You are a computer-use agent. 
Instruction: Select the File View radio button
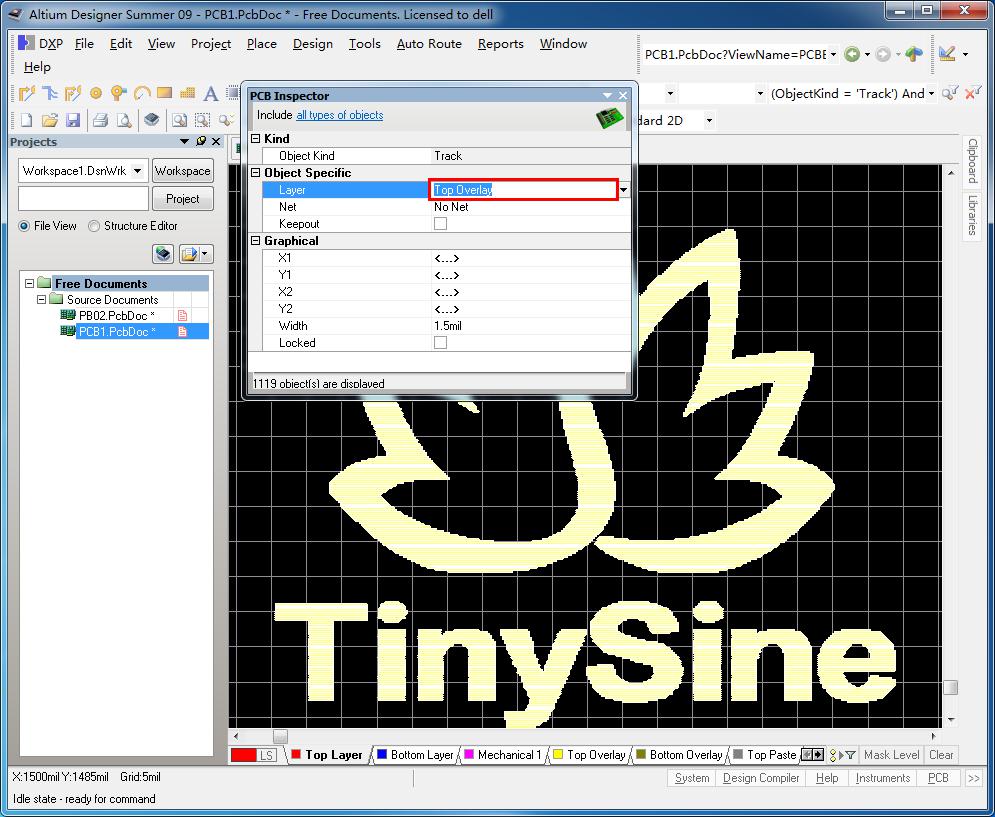pos(25,226)
